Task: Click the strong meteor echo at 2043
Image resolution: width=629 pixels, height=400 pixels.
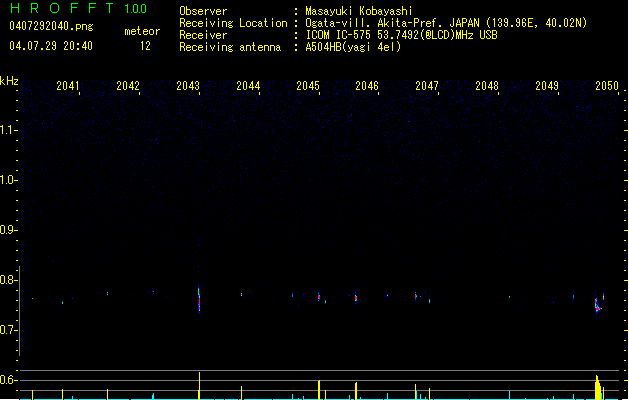Action: [x=199, y=299]
